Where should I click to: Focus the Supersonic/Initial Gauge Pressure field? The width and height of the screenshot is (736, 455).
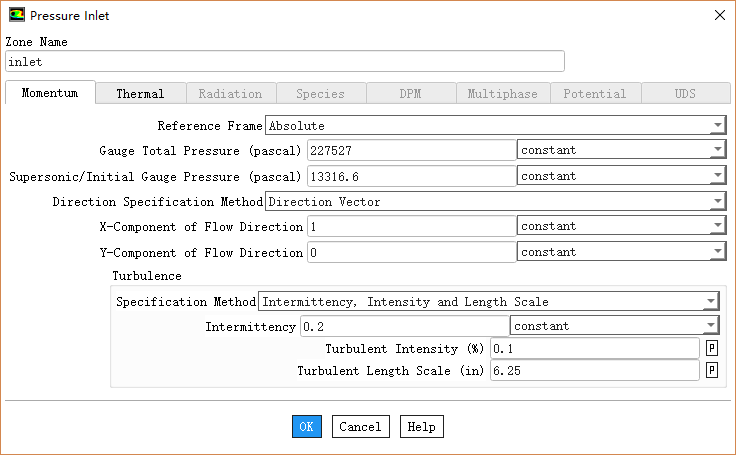click(x=410, y=176)
